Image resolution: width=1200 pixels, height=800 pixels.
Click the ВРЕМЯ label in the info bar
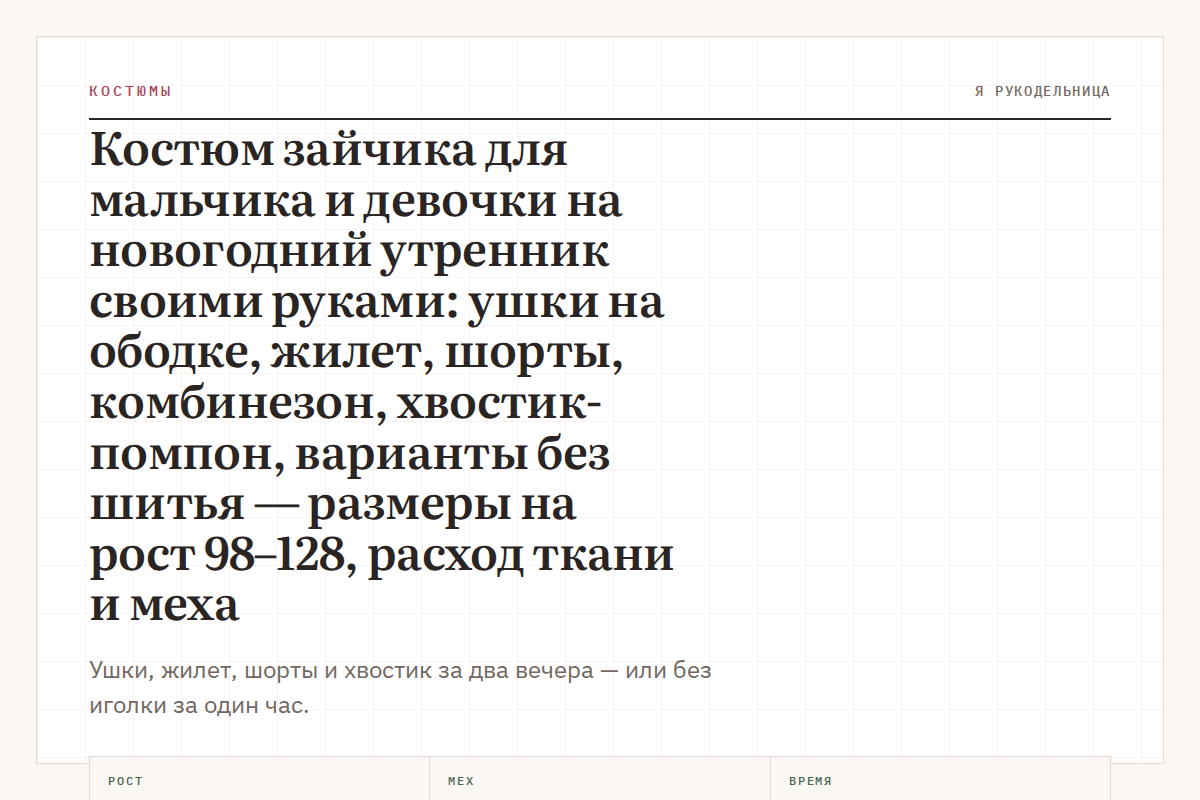click(x=810, y=781)
